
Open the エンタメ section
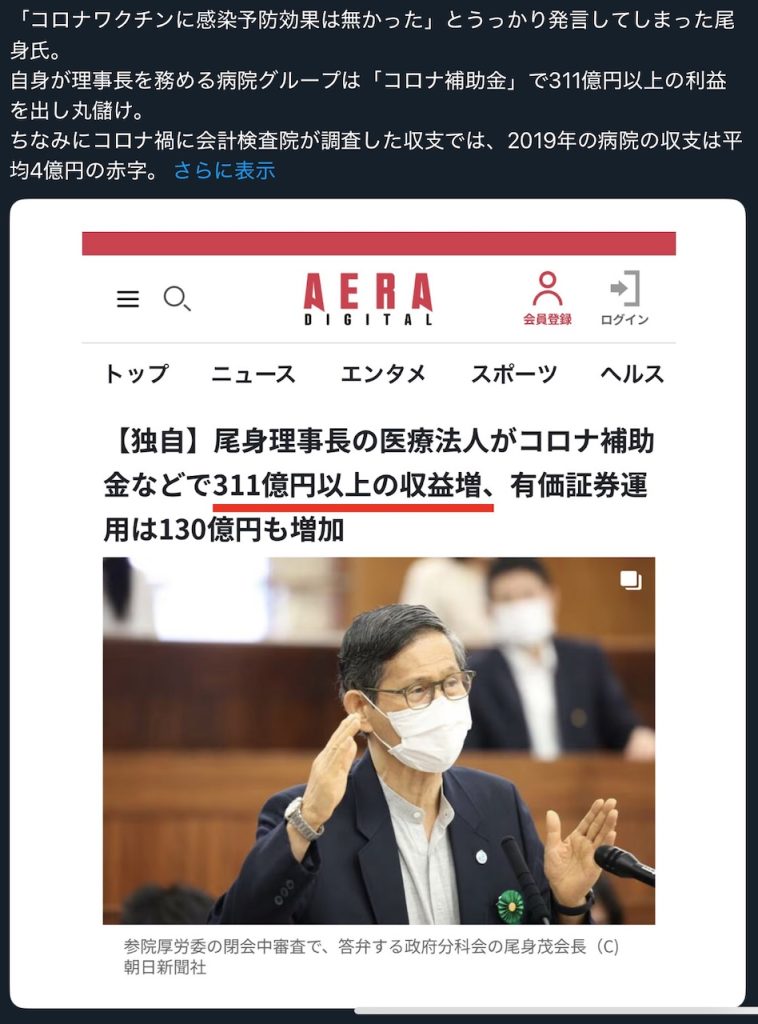pos(383,374)
